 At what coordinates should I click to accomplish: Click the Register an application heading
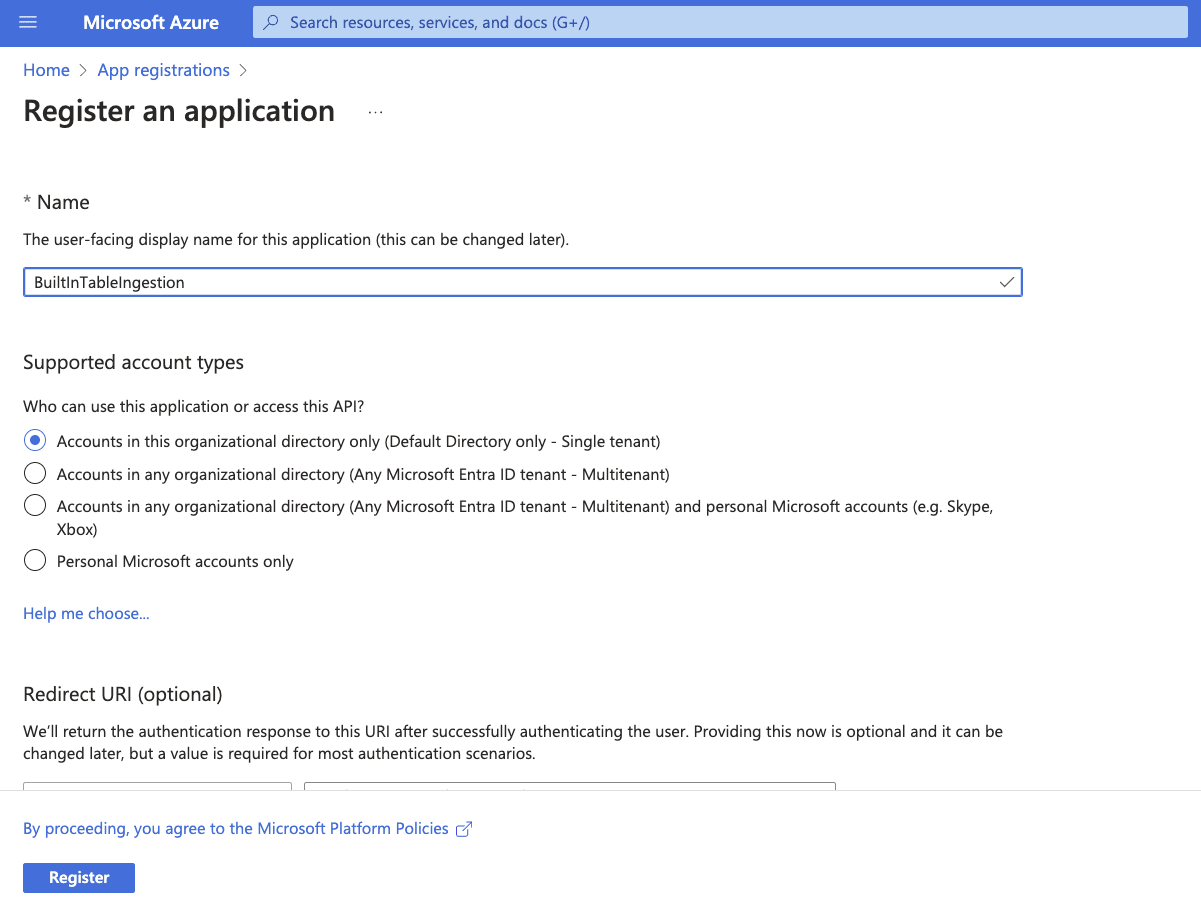pos(179,111)
